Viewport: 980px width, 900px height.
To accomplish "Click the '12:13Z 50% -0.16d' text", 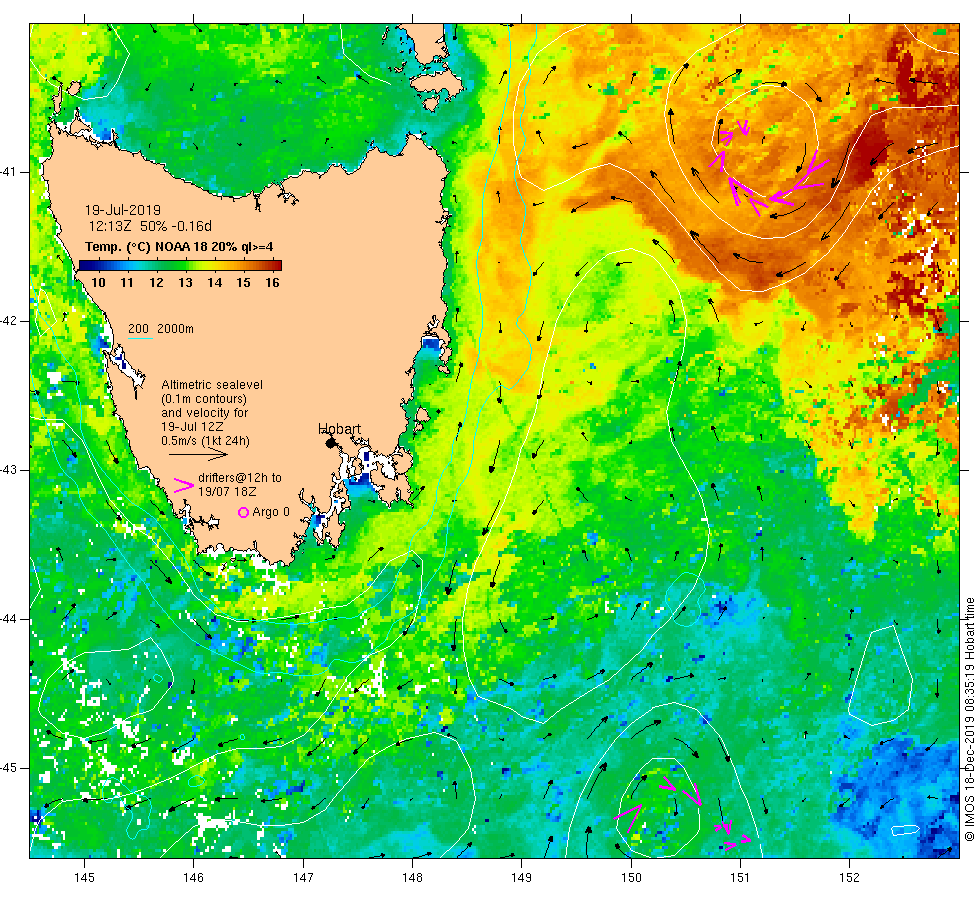I will coord(150,226).
